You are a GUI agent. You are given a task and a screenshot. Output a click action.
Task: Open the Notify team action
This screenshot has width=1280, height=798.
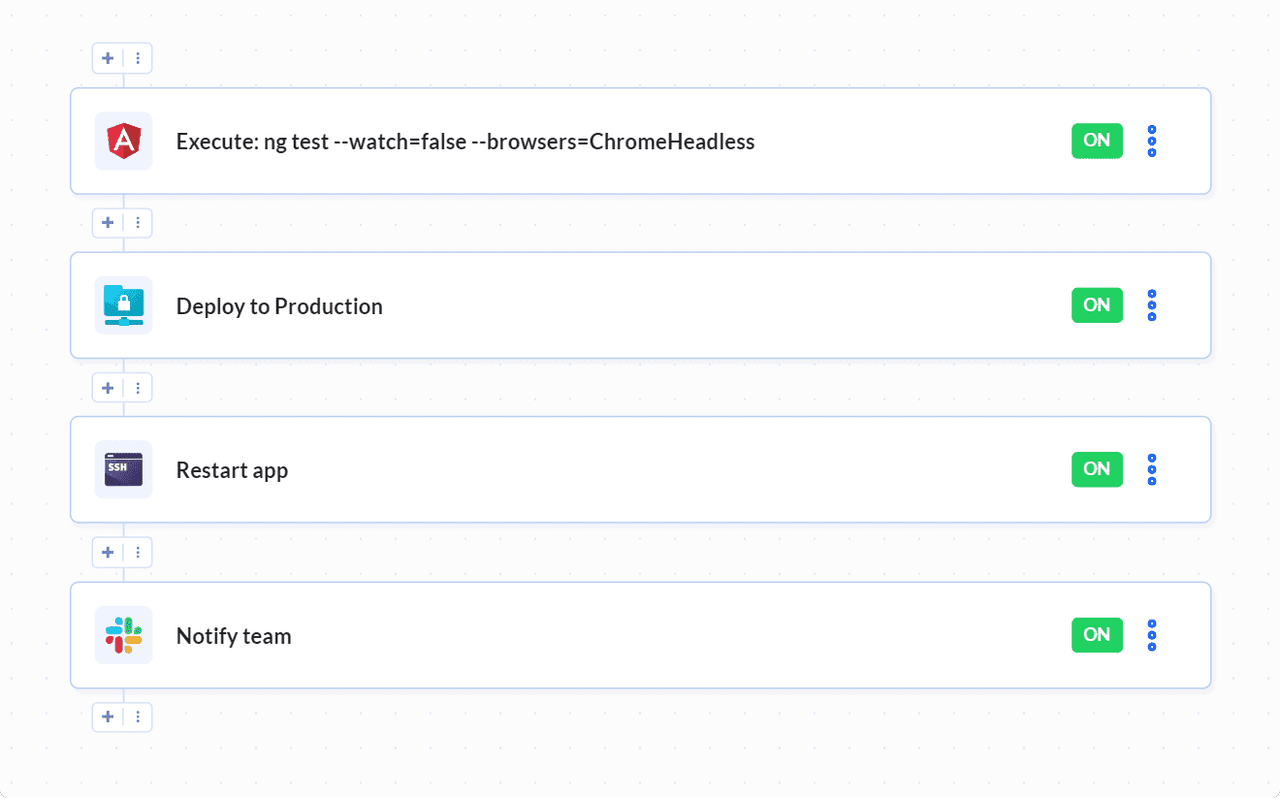[x=640, y=635]
